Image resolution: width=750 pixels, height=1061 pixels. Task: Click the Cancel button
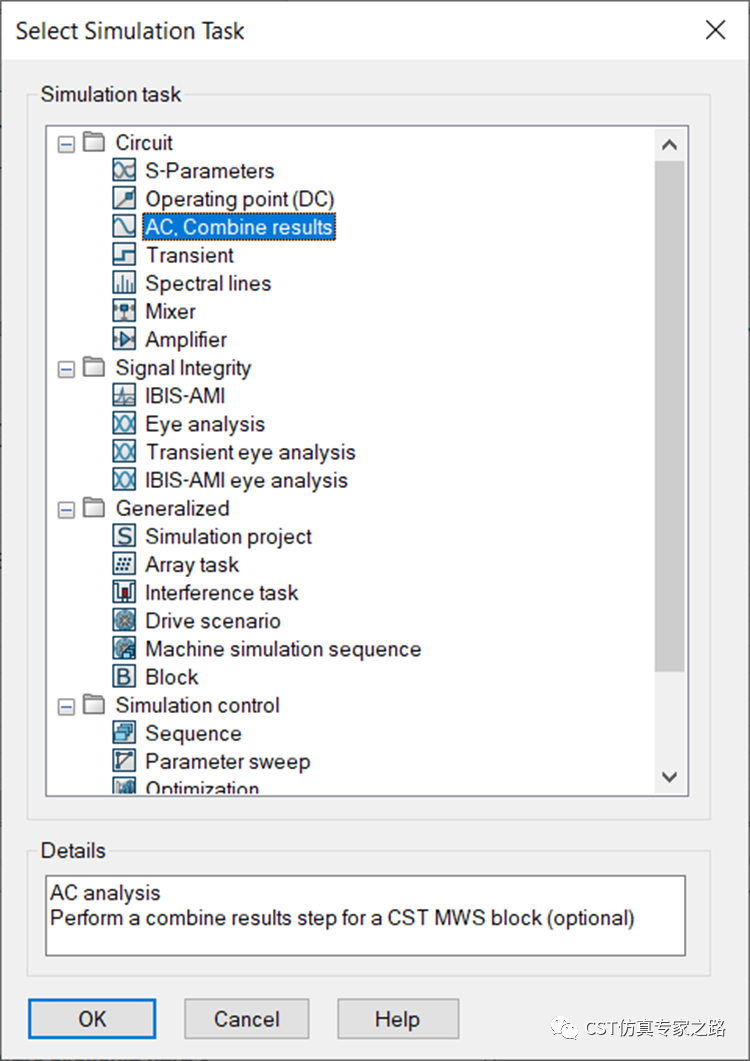tap(246, 1018)
